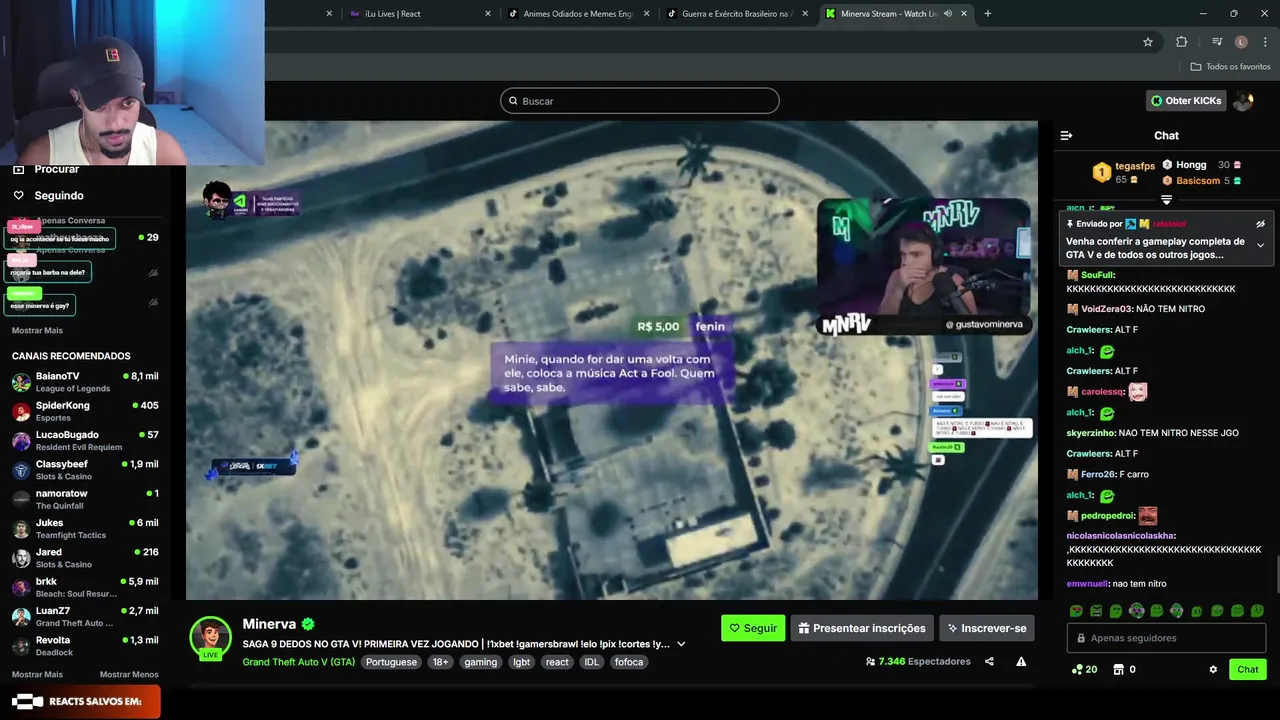This screenshot has height=720, width=1280.
Task: Select the fofoca tag
Action: click(x=629, y=662)
